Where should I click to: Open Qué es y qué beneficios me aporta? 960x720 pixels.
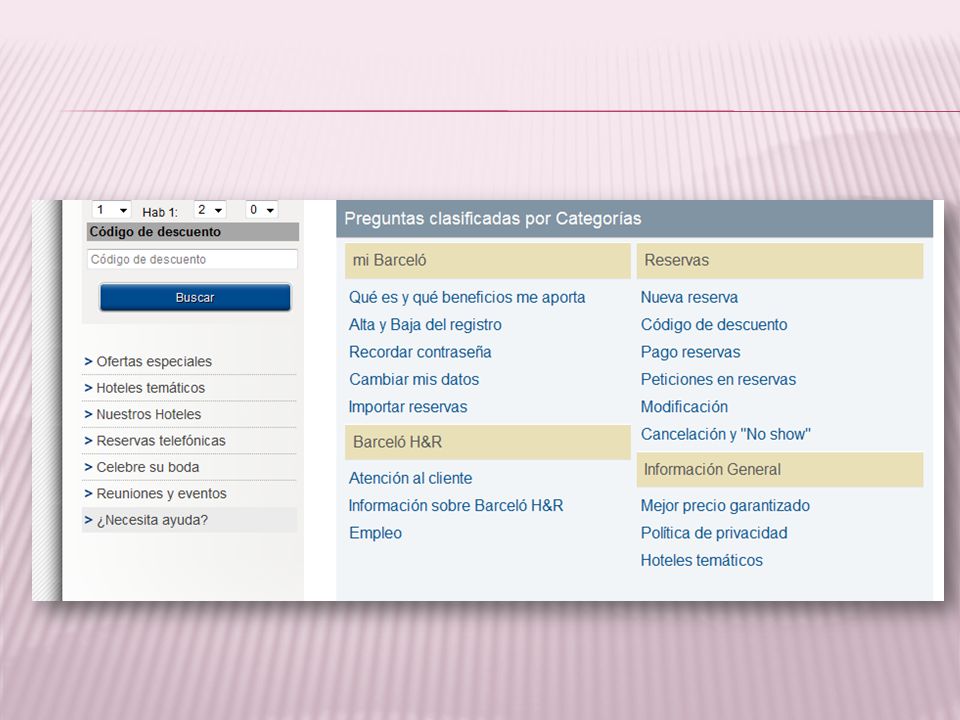click(x=467, y=297)
